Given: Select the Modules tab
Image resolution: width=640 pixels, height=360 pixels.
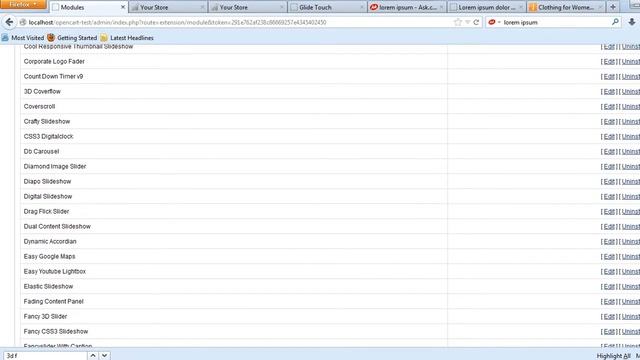Looking at the screenshot, I should click(88, 7).
